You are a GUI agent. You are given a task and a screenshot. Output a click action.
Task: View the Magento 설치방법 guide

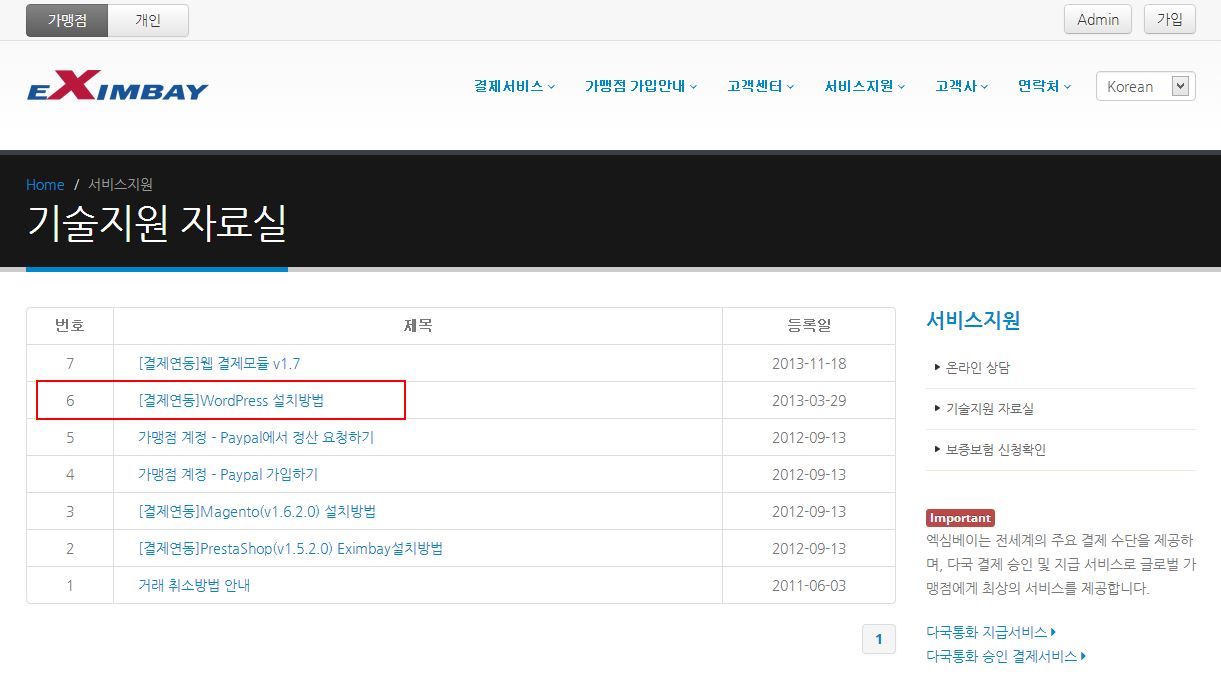254,511
